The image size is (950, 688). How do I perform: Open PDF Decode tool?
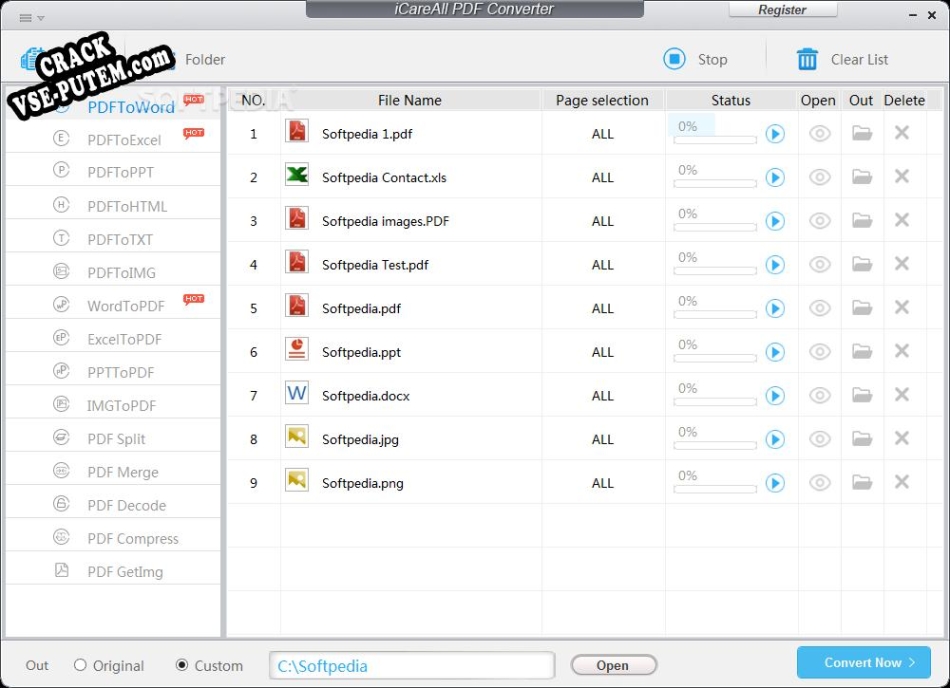point(113,505)
